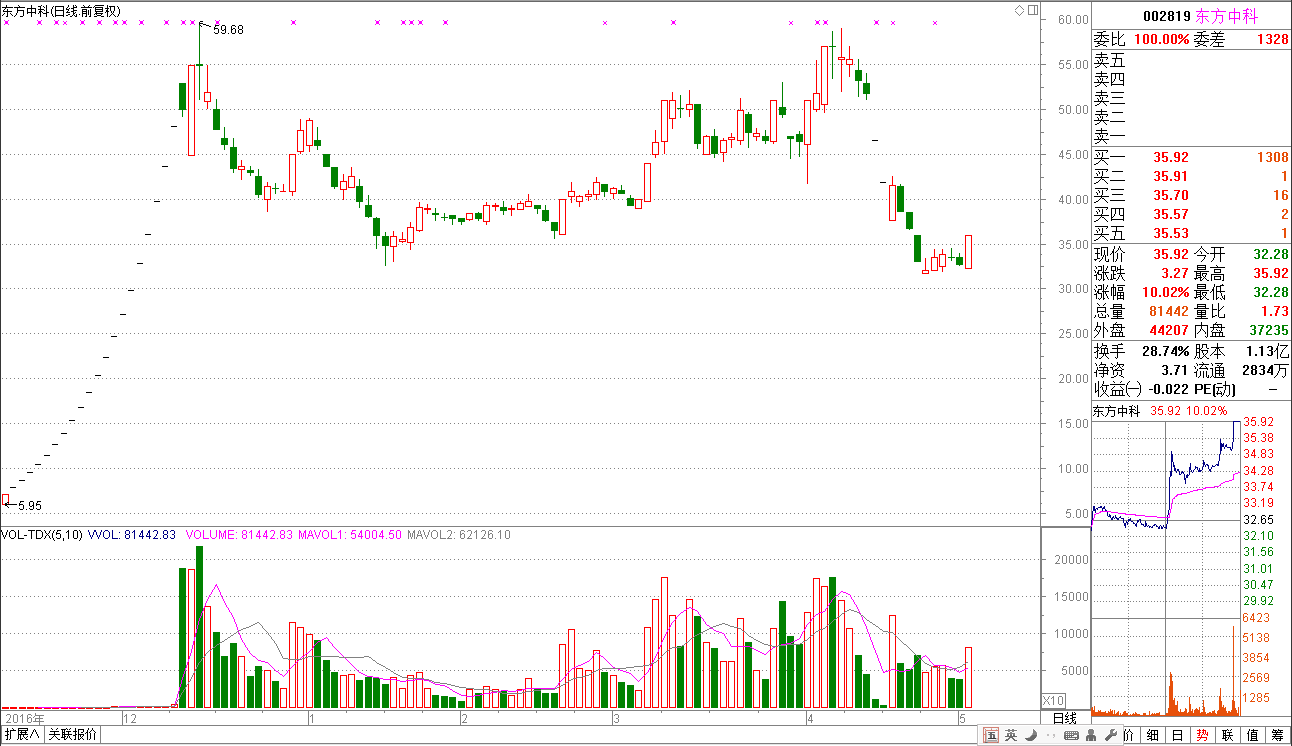The image size is (1292, 746).
Task: Click the MAVOL2: 62126.10 label
Action: tap(458, 535)
